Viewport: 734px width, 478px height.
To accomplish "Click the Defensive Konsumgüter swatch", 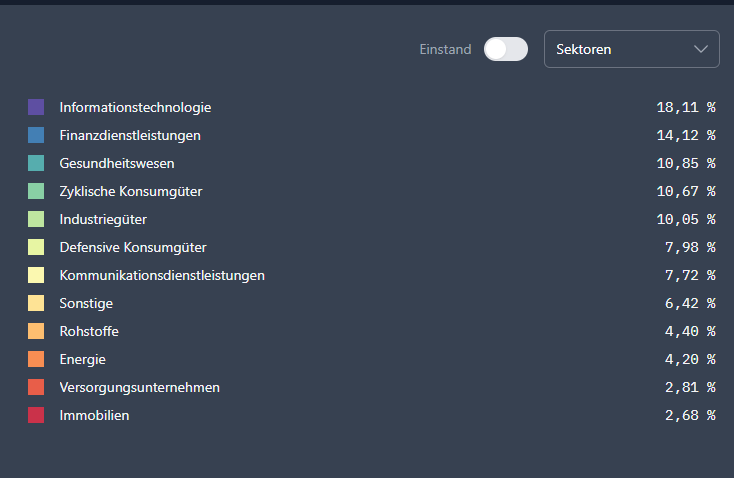I will [x=36, y=247].
